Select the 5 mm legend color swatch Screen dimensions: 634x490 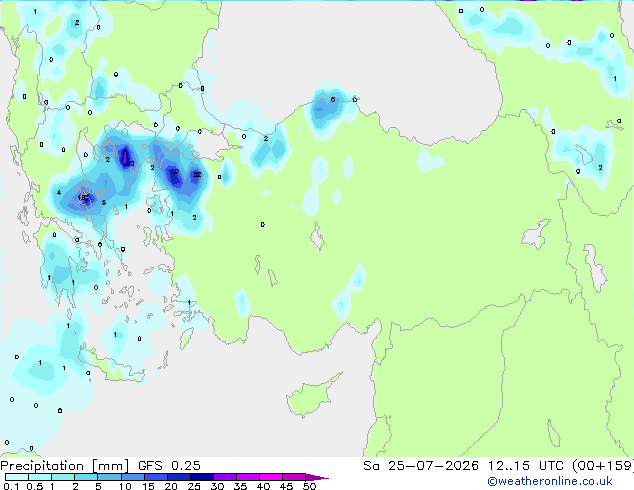(110, 477)
